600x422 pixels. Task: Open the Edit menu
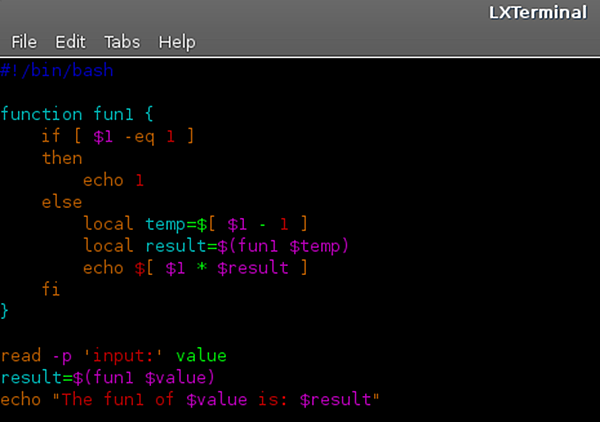[70, 42]
